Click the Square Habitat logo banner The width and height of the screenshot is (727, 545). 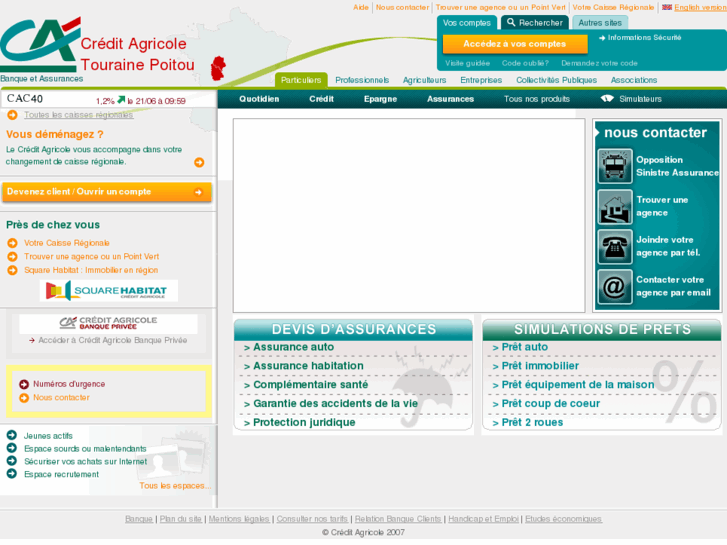point(108,291)
